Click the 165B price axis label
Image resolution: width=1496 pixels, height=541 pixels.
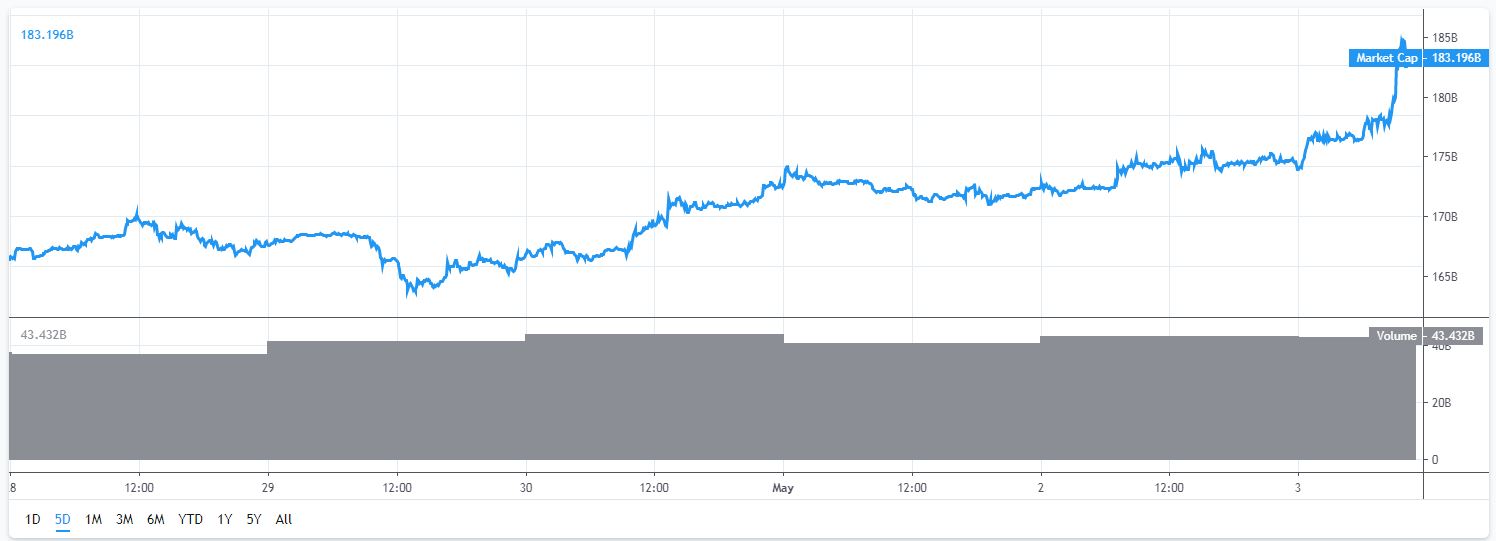[1443, 276]
